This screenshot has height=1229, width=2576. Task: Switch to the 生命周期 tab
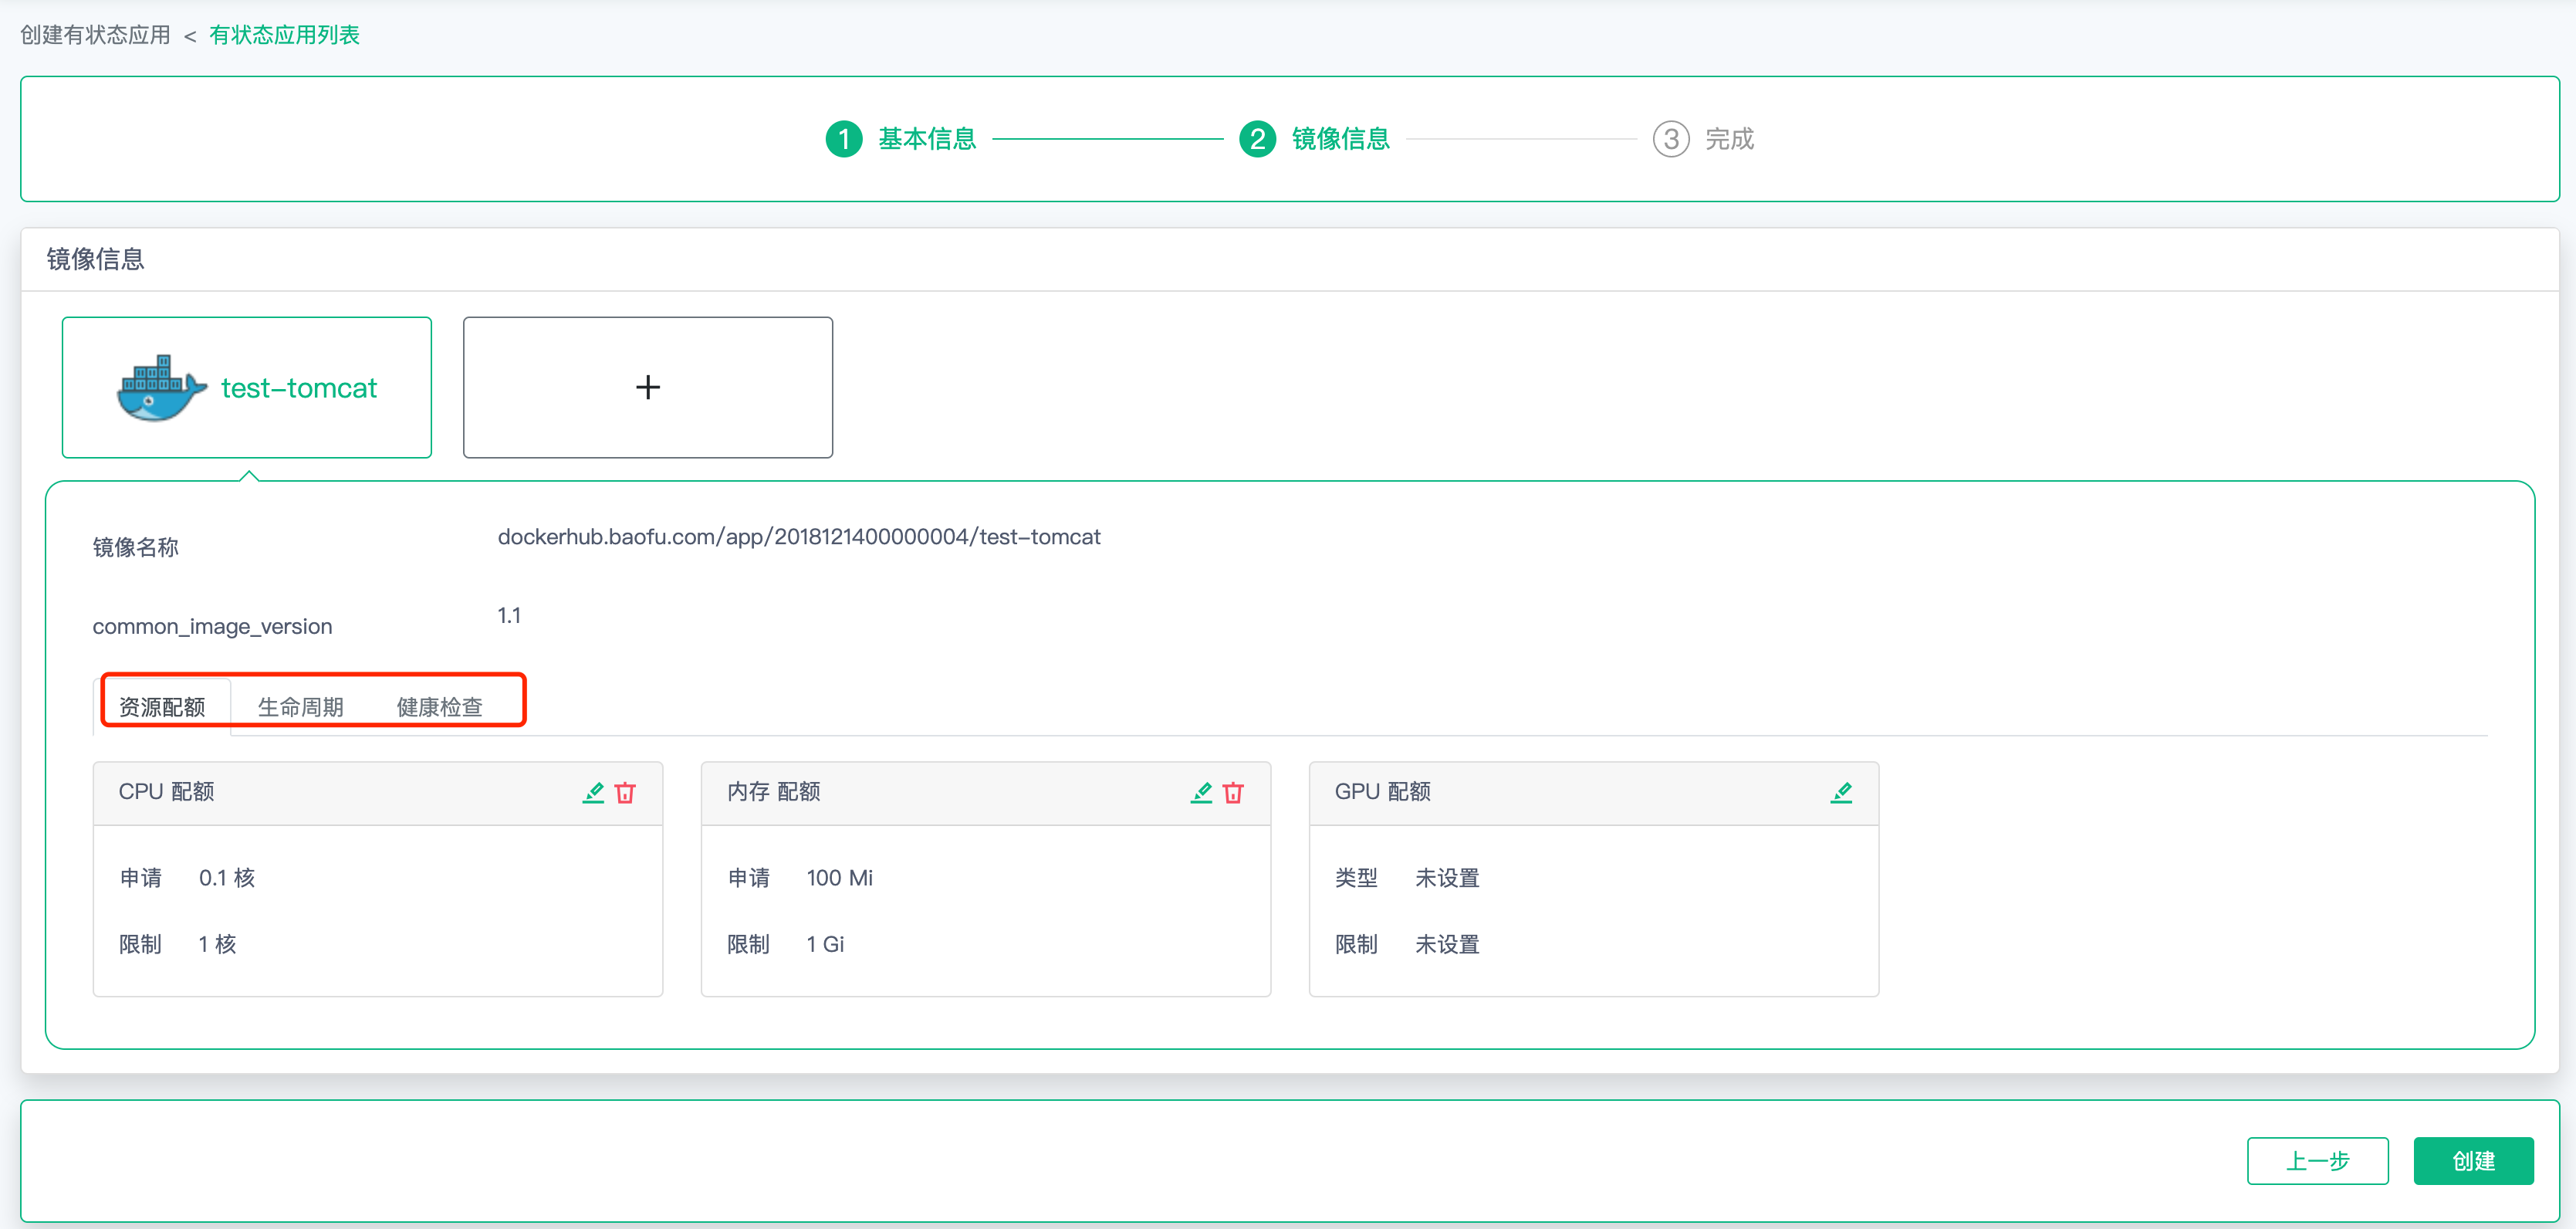click(x=300, y=707)
